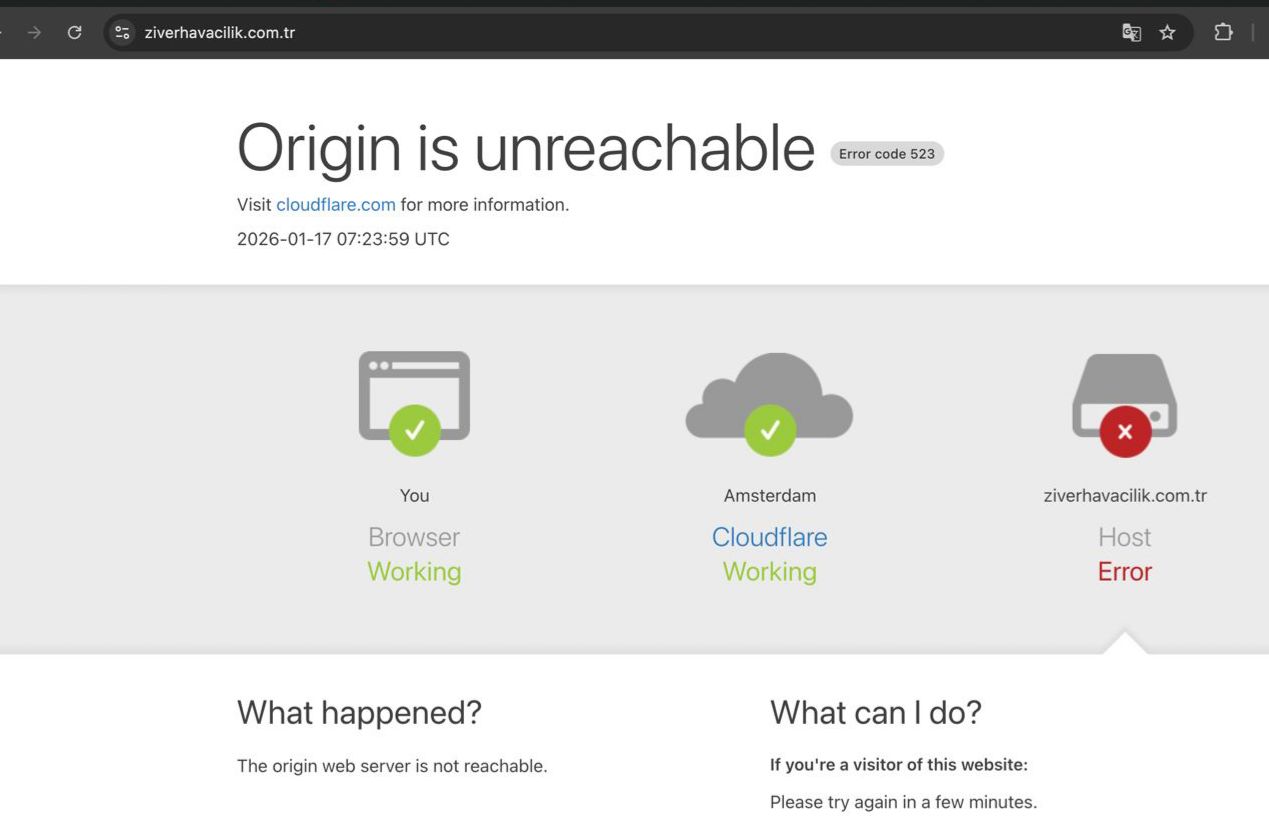Click the "What can I do?" heading
Image resolution: width=1269 pixels, height=832 pixels.
coord(875,713)
